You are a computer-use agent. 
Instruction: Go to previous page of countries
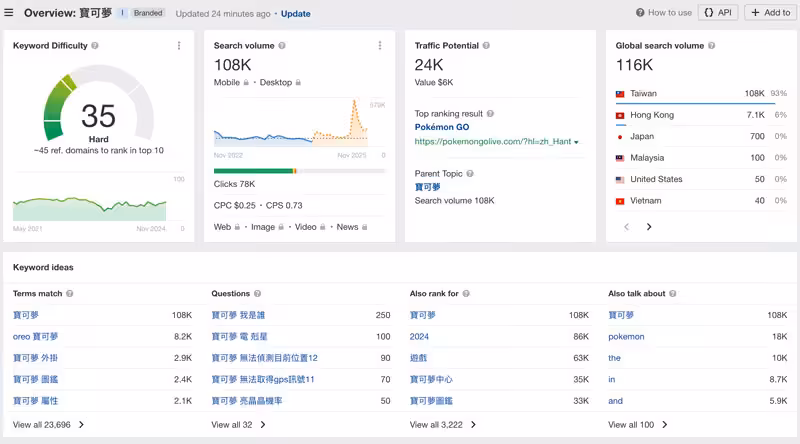click(x=627, y=227)
